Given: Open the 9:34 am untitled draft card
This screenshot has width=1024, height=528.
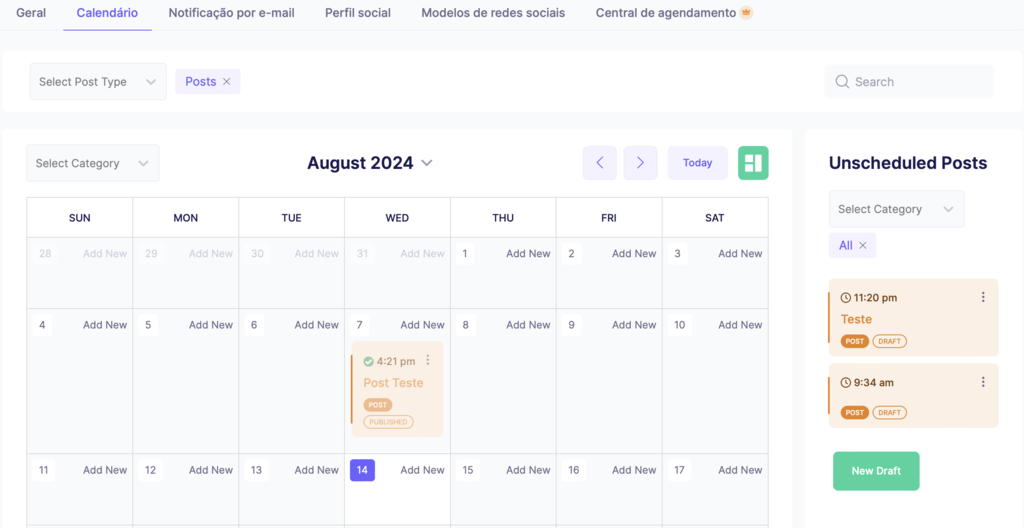Looking at the screenshot, I should click(x=913, y=396).
